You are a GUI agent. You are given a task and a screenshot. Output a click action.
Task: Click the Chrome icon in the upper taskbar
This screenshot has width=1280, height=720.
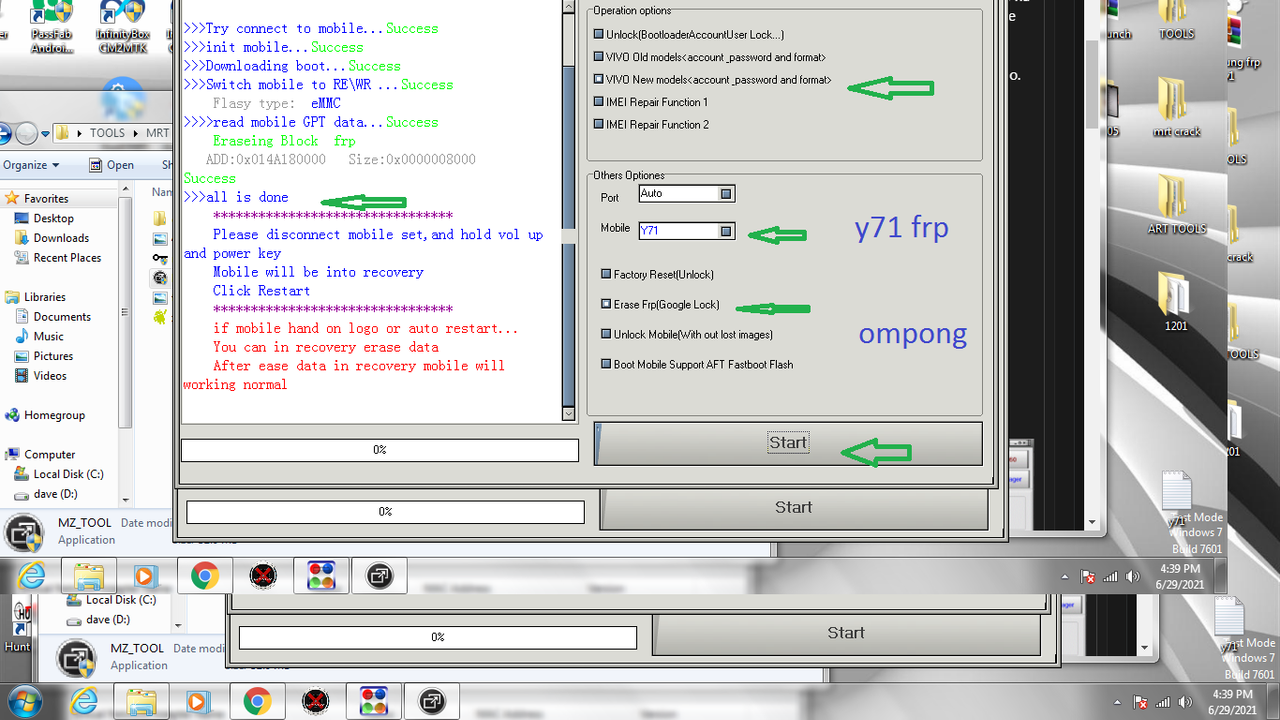point(205,575)
